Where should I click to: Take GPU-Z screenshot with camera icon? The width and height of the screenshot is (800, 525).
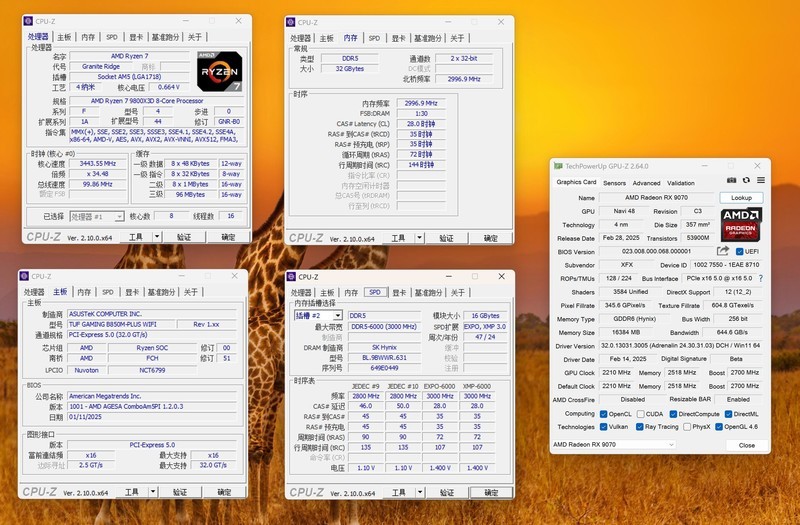coord(732,180)
